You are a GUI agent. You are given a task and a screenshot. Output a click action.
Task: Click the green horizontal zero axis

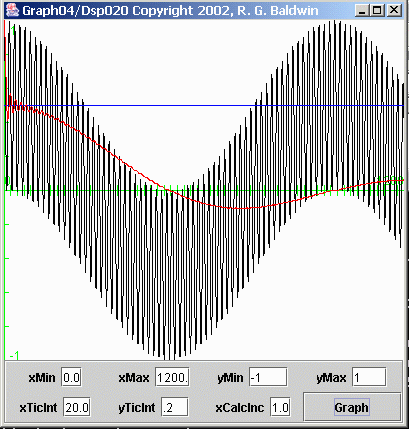point(204,190)
